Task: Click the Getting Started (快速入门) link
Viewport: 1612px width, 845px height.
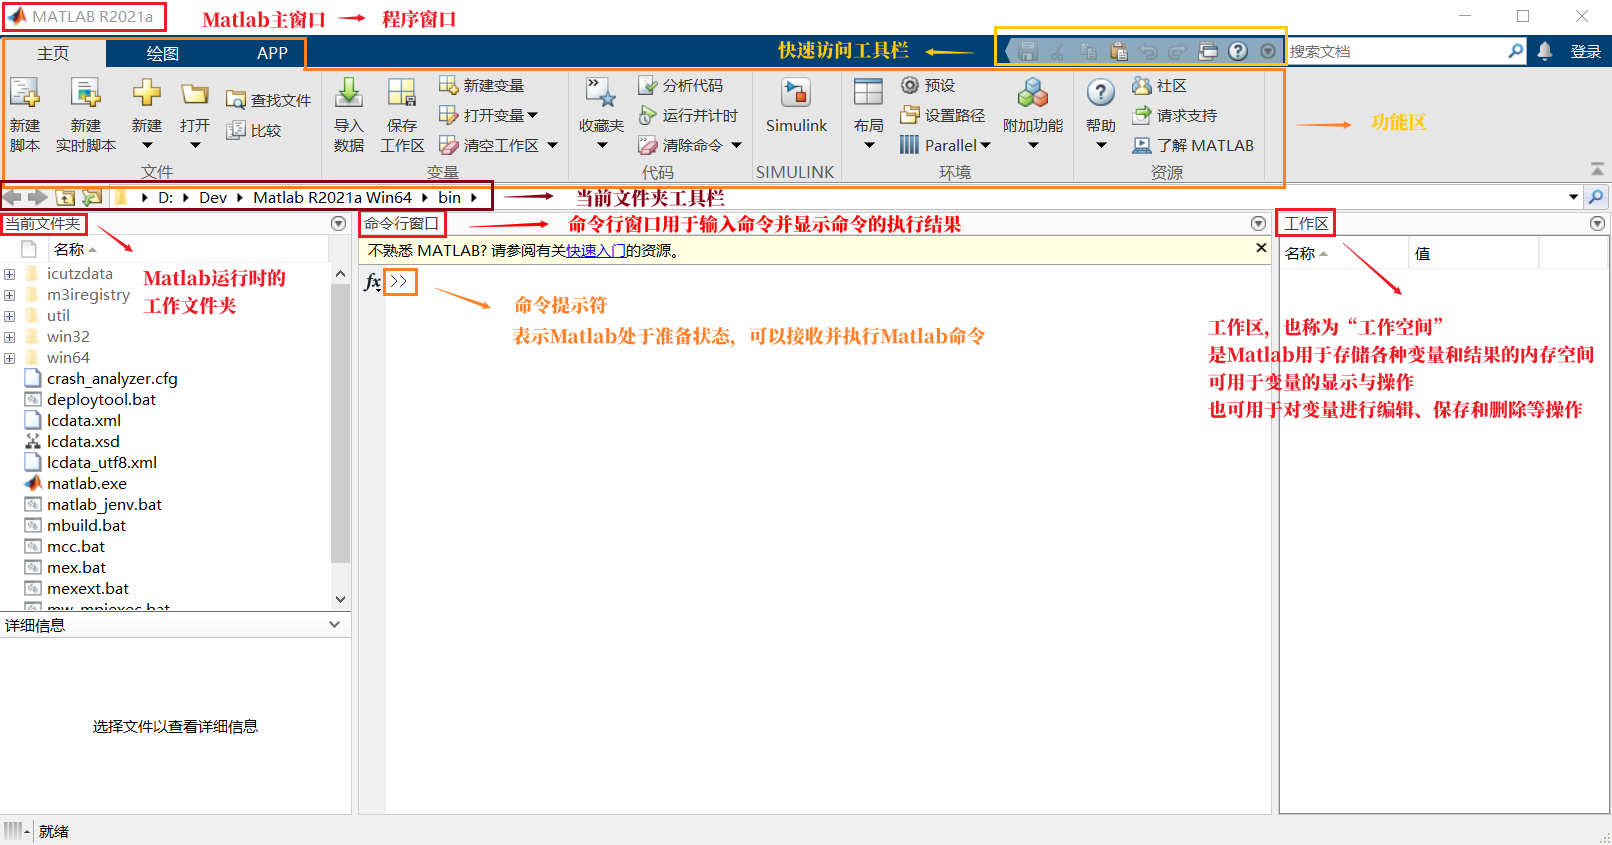Action: pos(596,251)
